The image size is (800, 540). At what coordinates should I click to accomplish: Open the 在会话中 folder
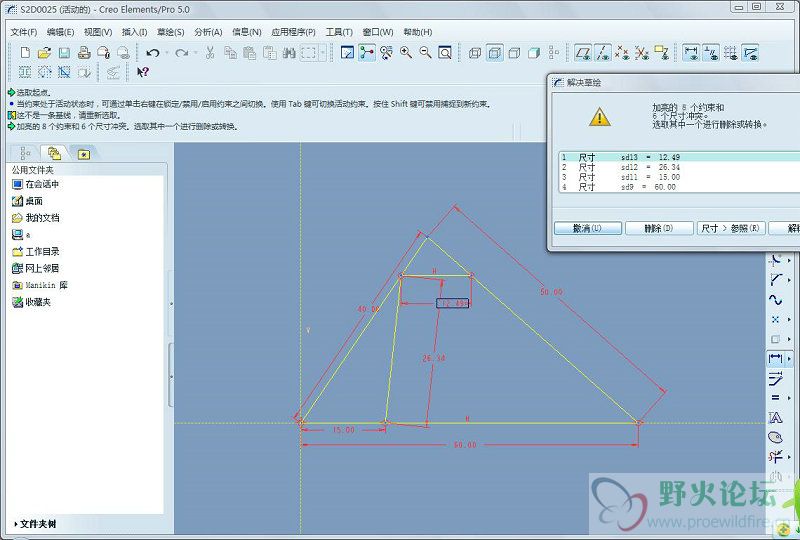(36, 184)
